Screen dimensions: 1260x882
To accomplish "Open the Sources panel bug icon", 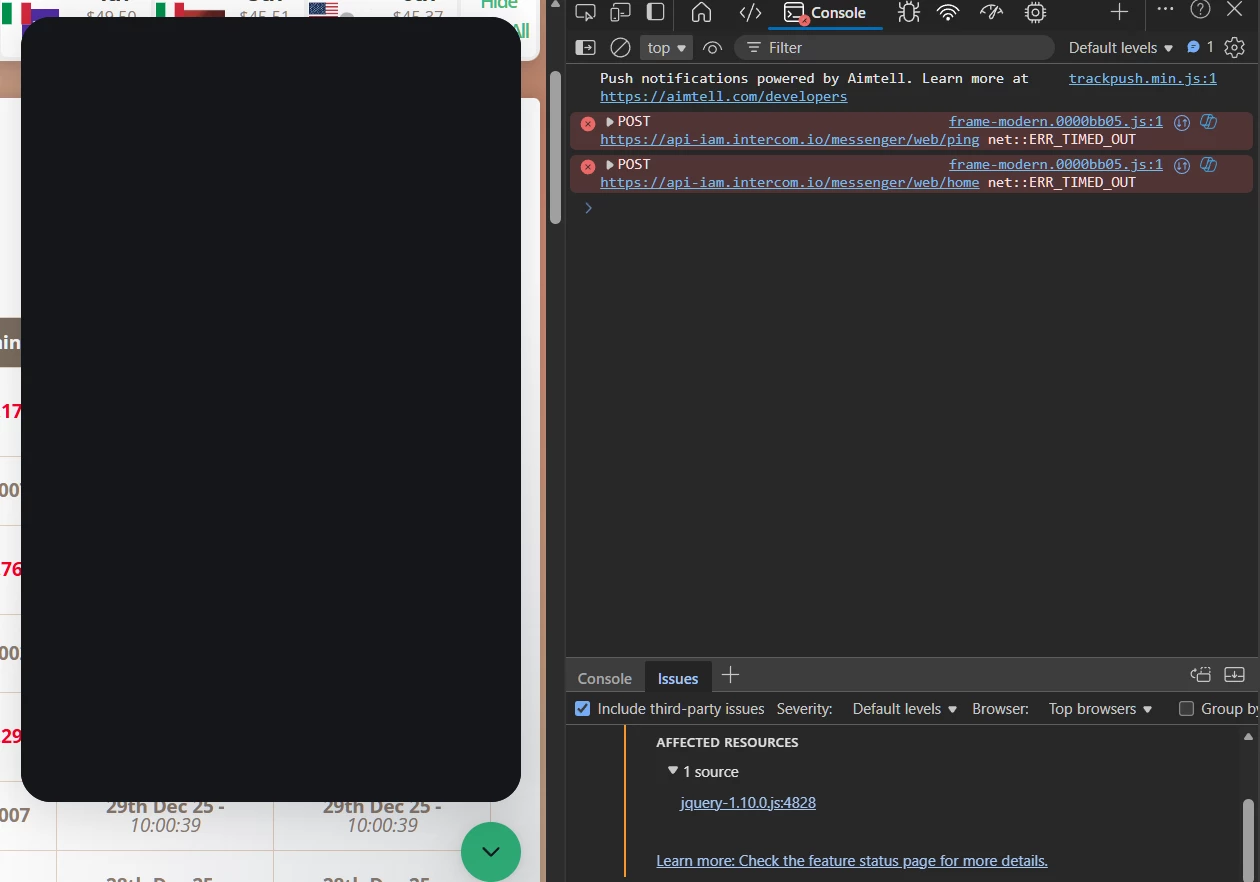I will tap(908, 12).
